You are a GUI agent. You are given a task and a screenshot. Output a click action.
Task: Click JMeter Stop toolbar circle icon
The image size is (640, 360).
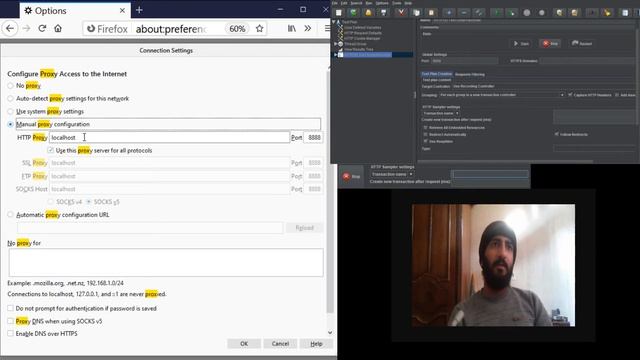pyautogui.click(x=527, y=13)
